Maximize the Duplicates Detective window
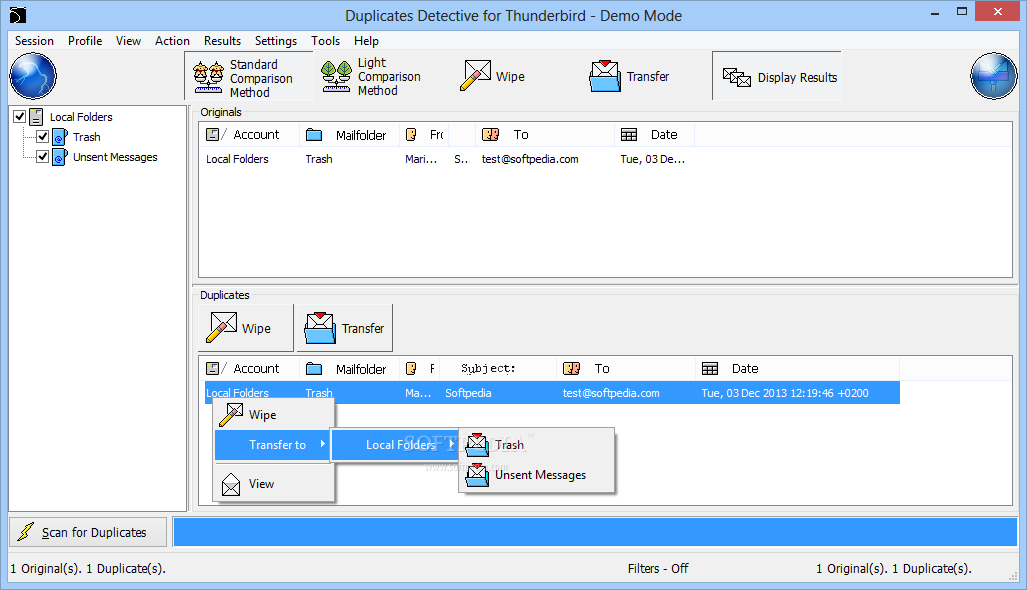The width and height of the screenshot is (1027, 590). pos(962,12)
